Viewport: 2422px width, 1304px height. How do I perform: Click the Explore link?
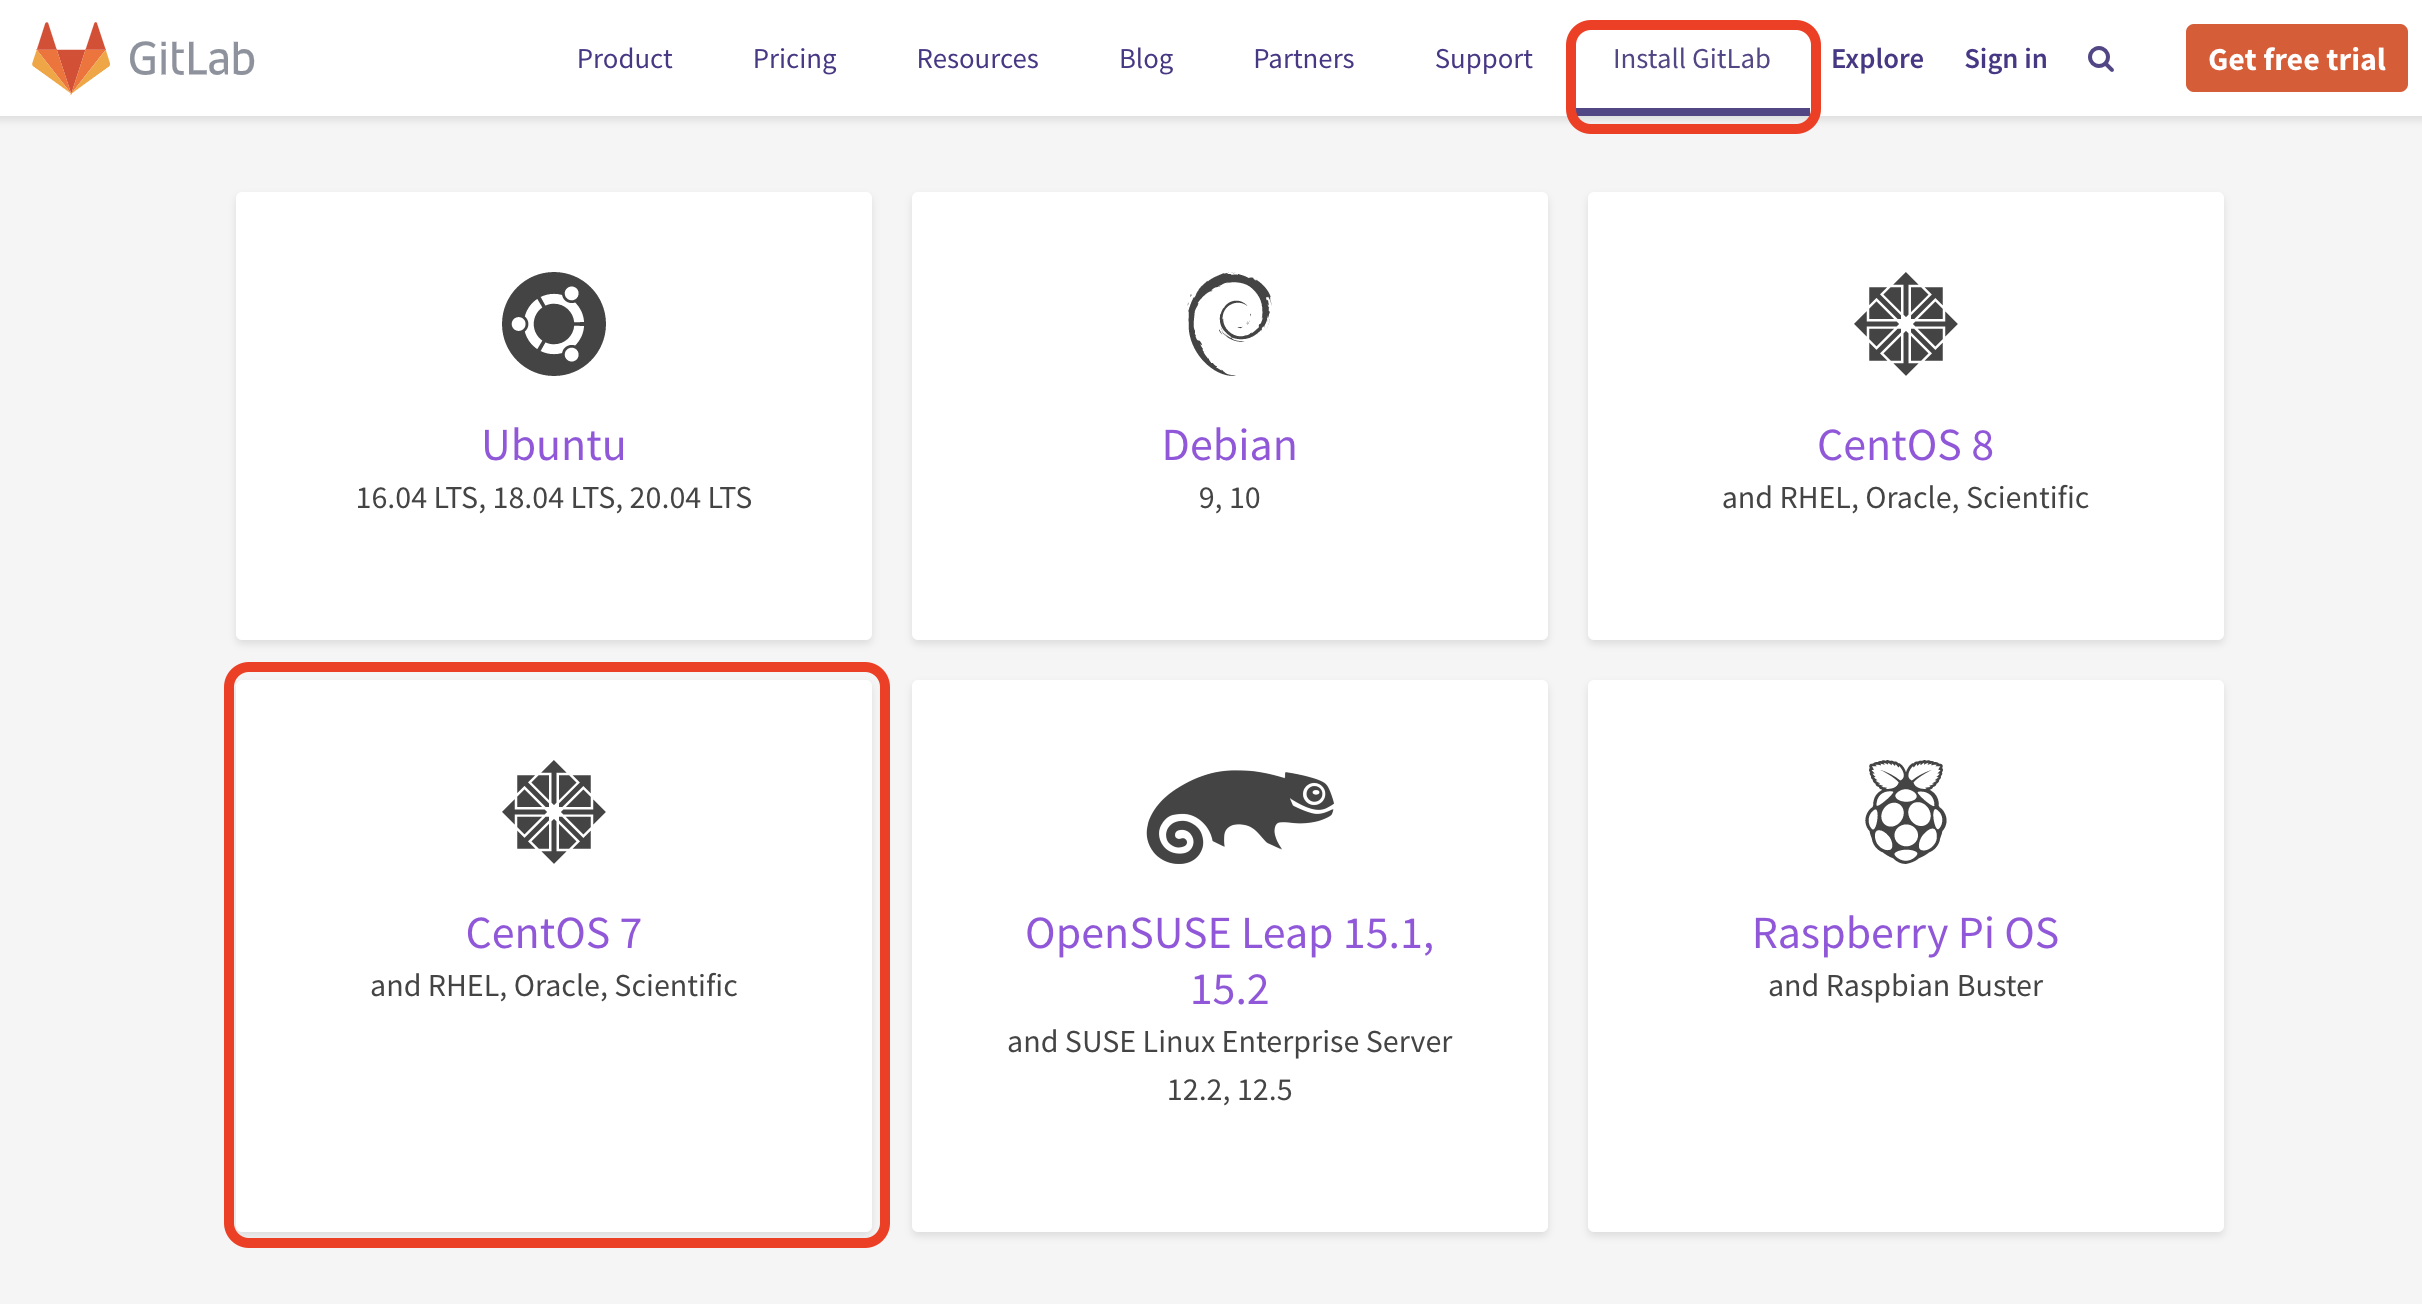pyautogui.click(x=1877, y=59)
